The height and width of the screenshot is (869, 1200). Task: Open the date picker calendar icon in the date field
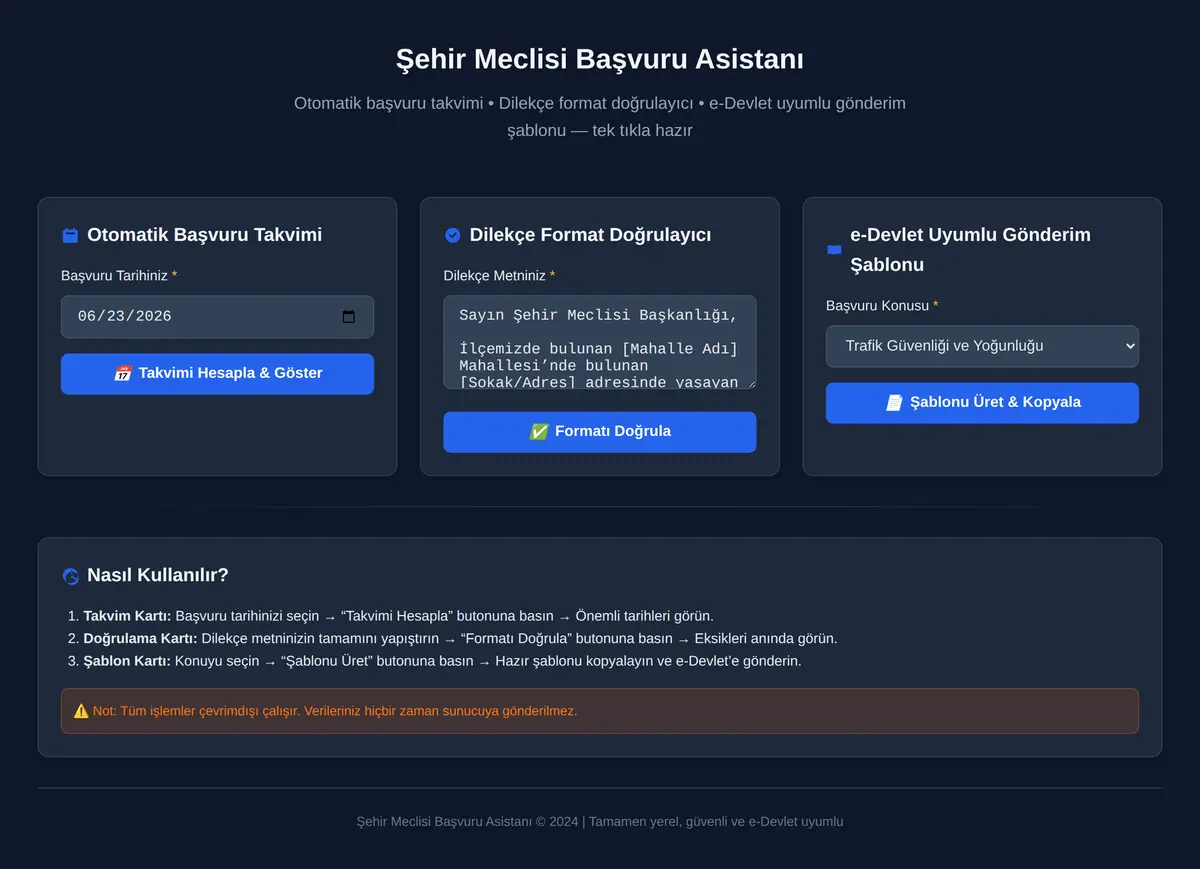pos(349,317)
